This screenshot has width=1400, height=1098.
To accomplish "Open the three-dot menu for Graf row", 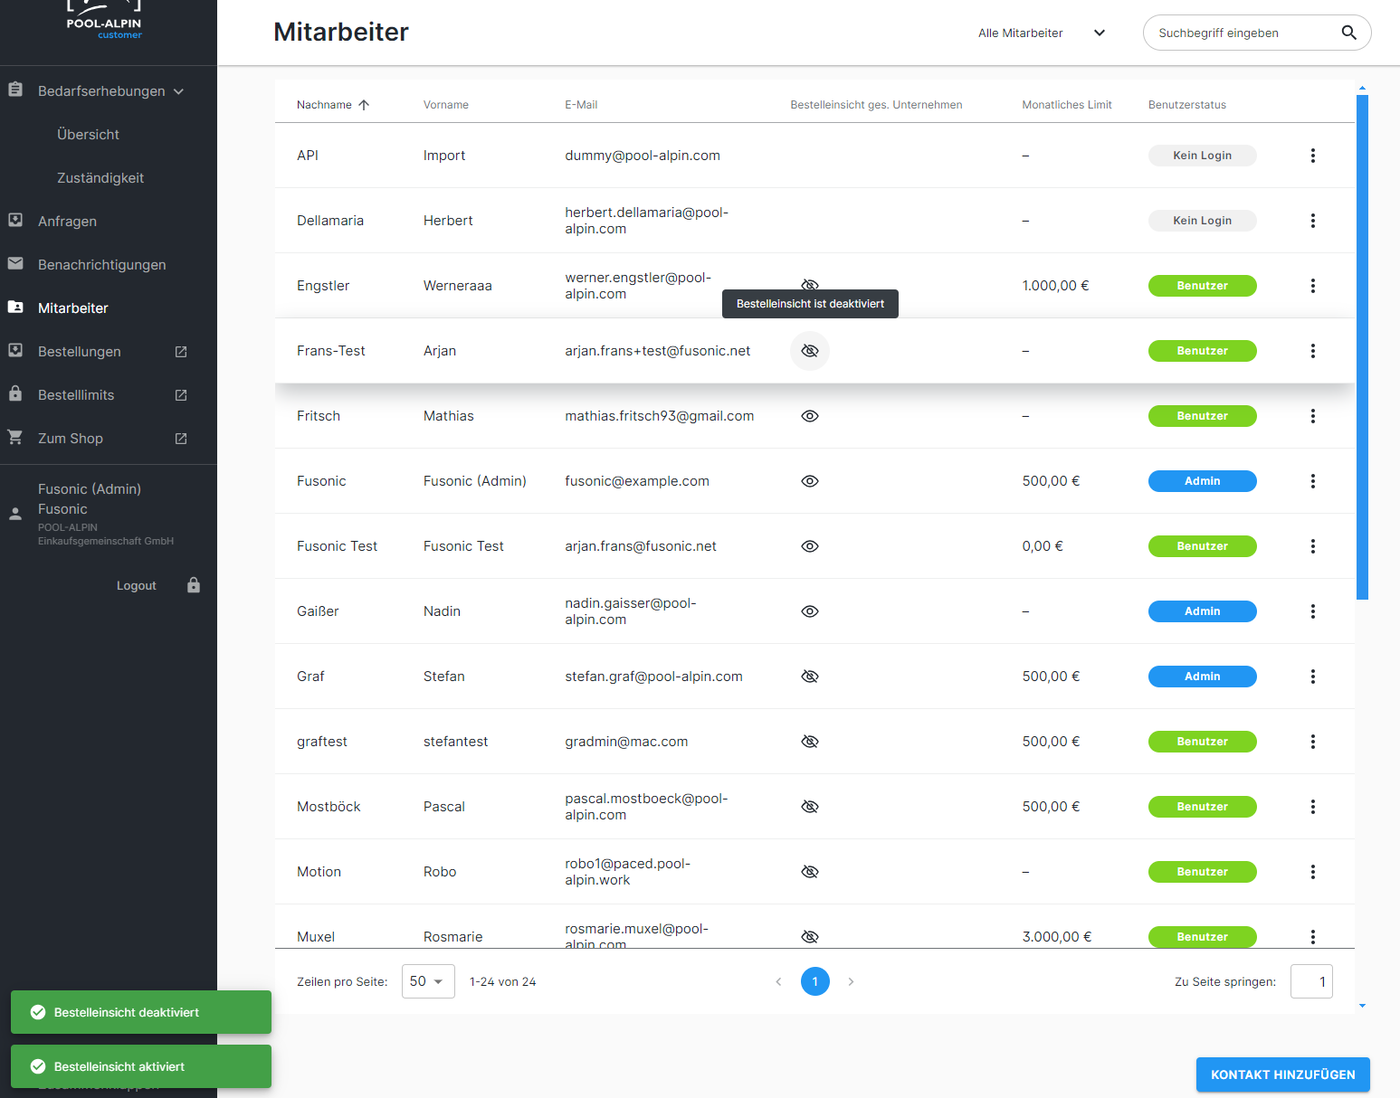I will pos(1312,677).
